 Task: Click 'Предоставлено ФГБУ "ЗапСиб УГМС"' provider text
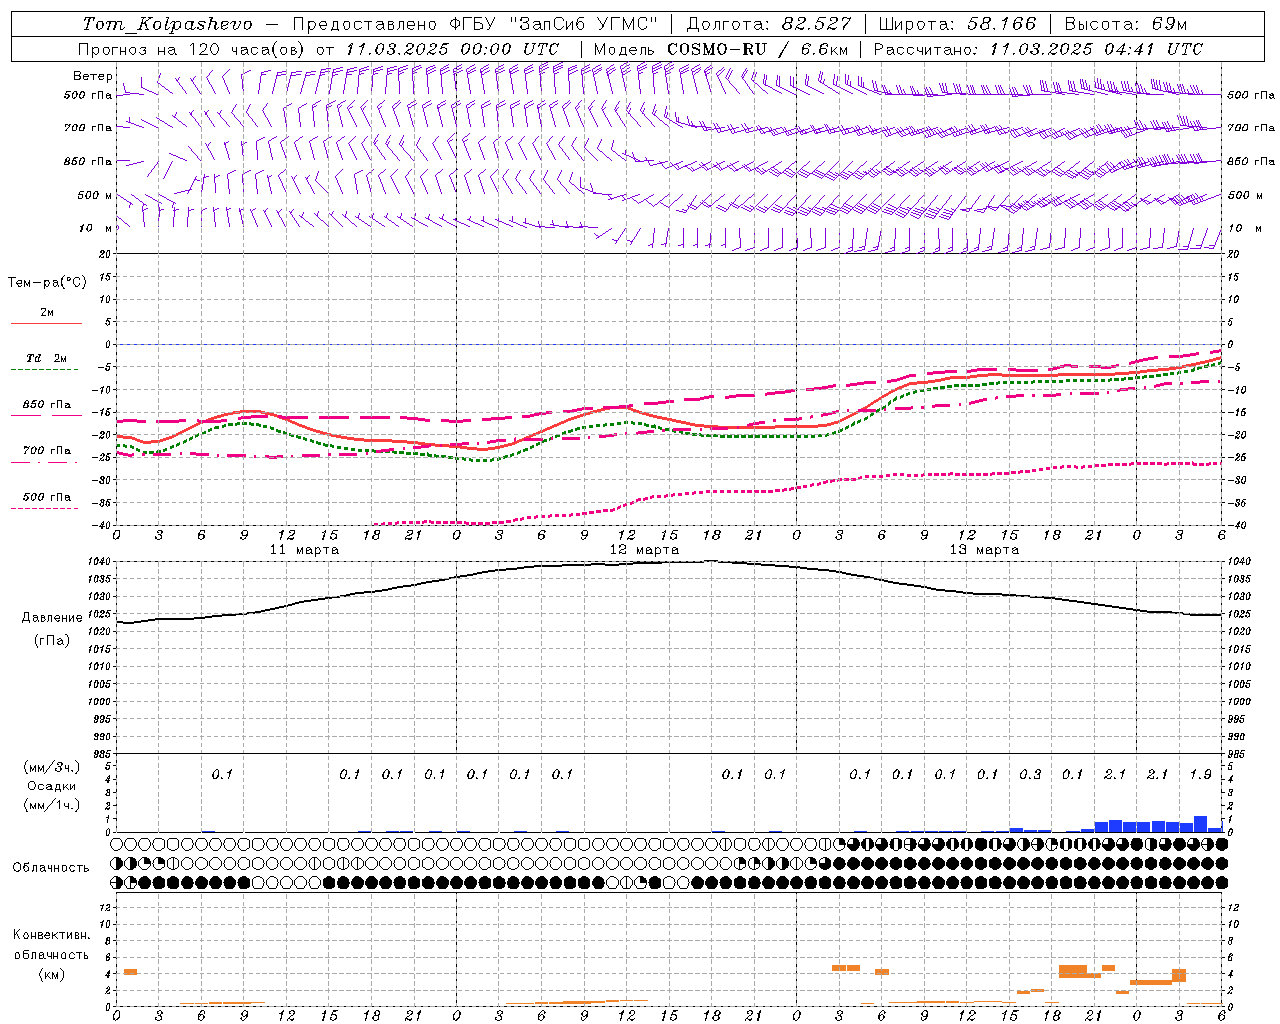click(x=475, y=24)
